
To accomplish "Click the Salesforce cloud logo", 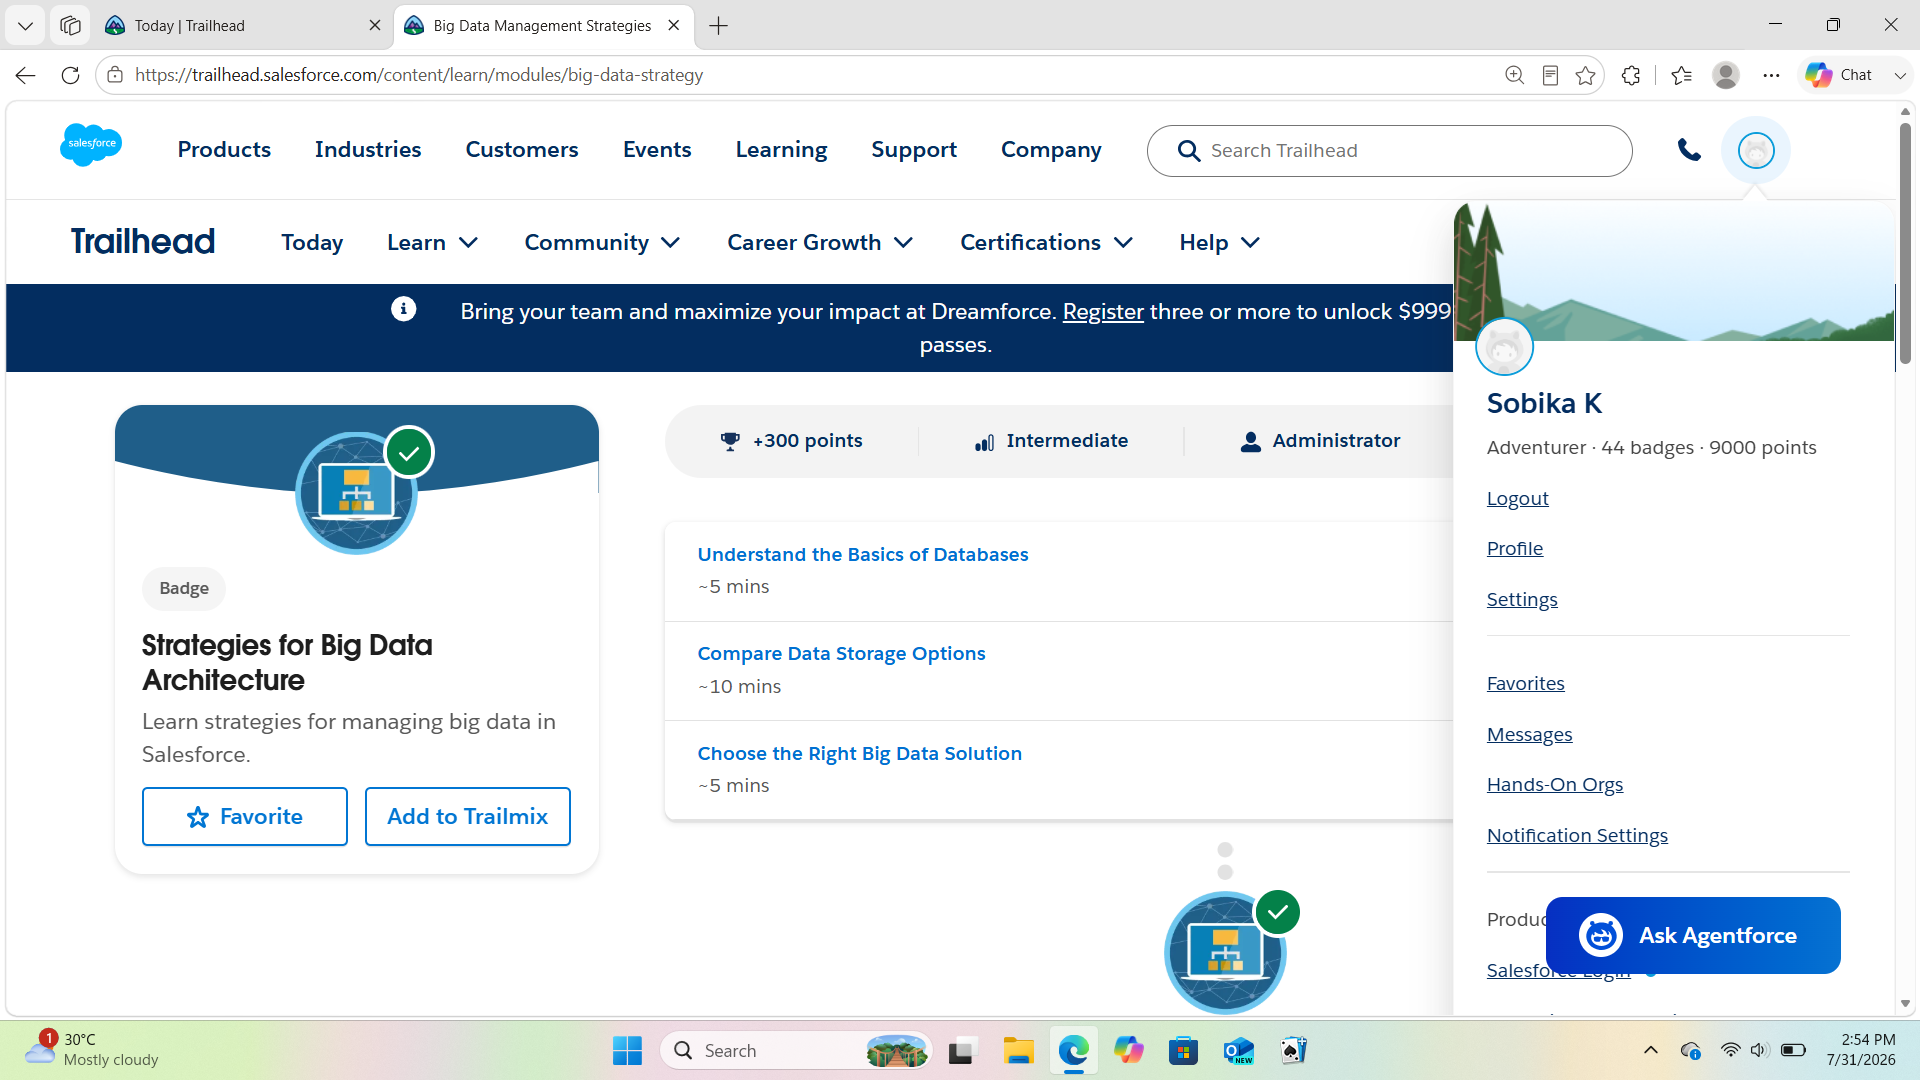I will pos(91,145).
